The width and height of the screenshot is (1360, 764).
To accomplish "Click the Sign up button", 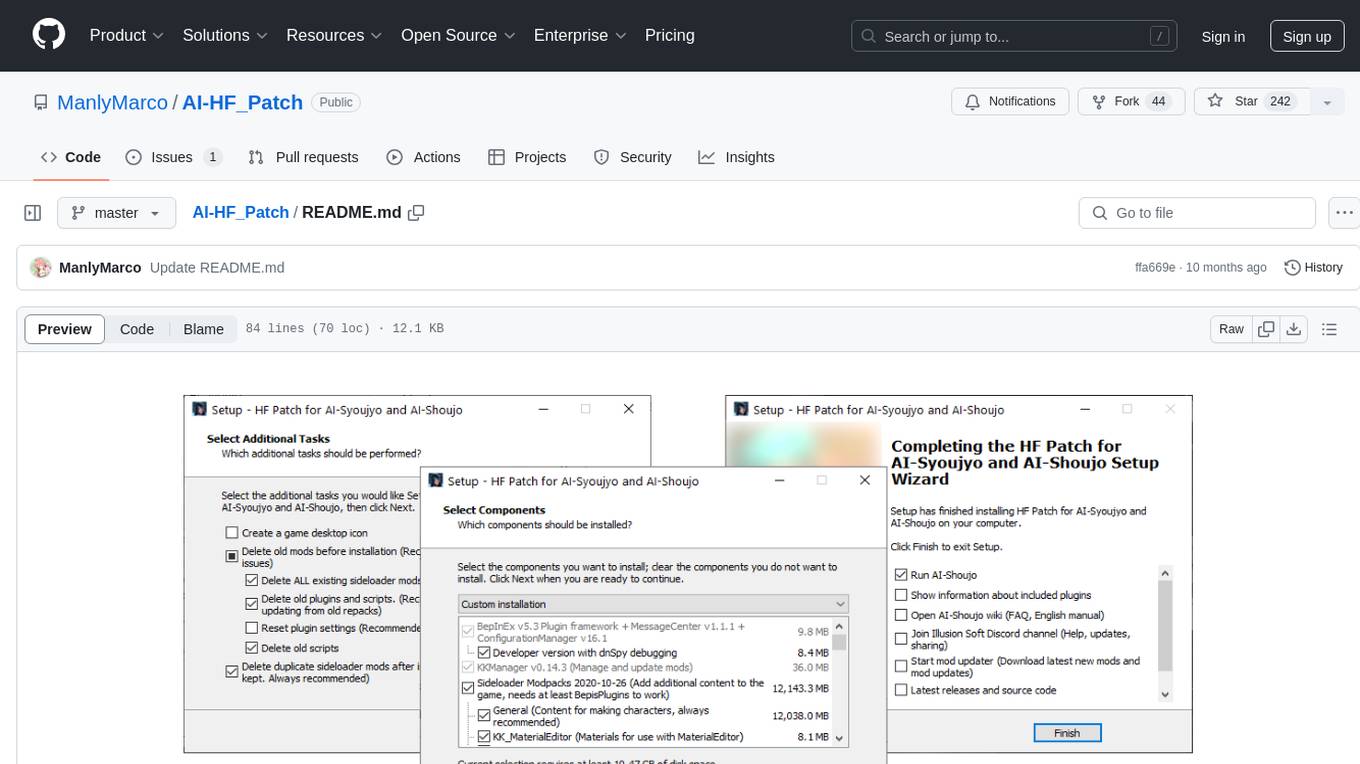I will 1307,36.
